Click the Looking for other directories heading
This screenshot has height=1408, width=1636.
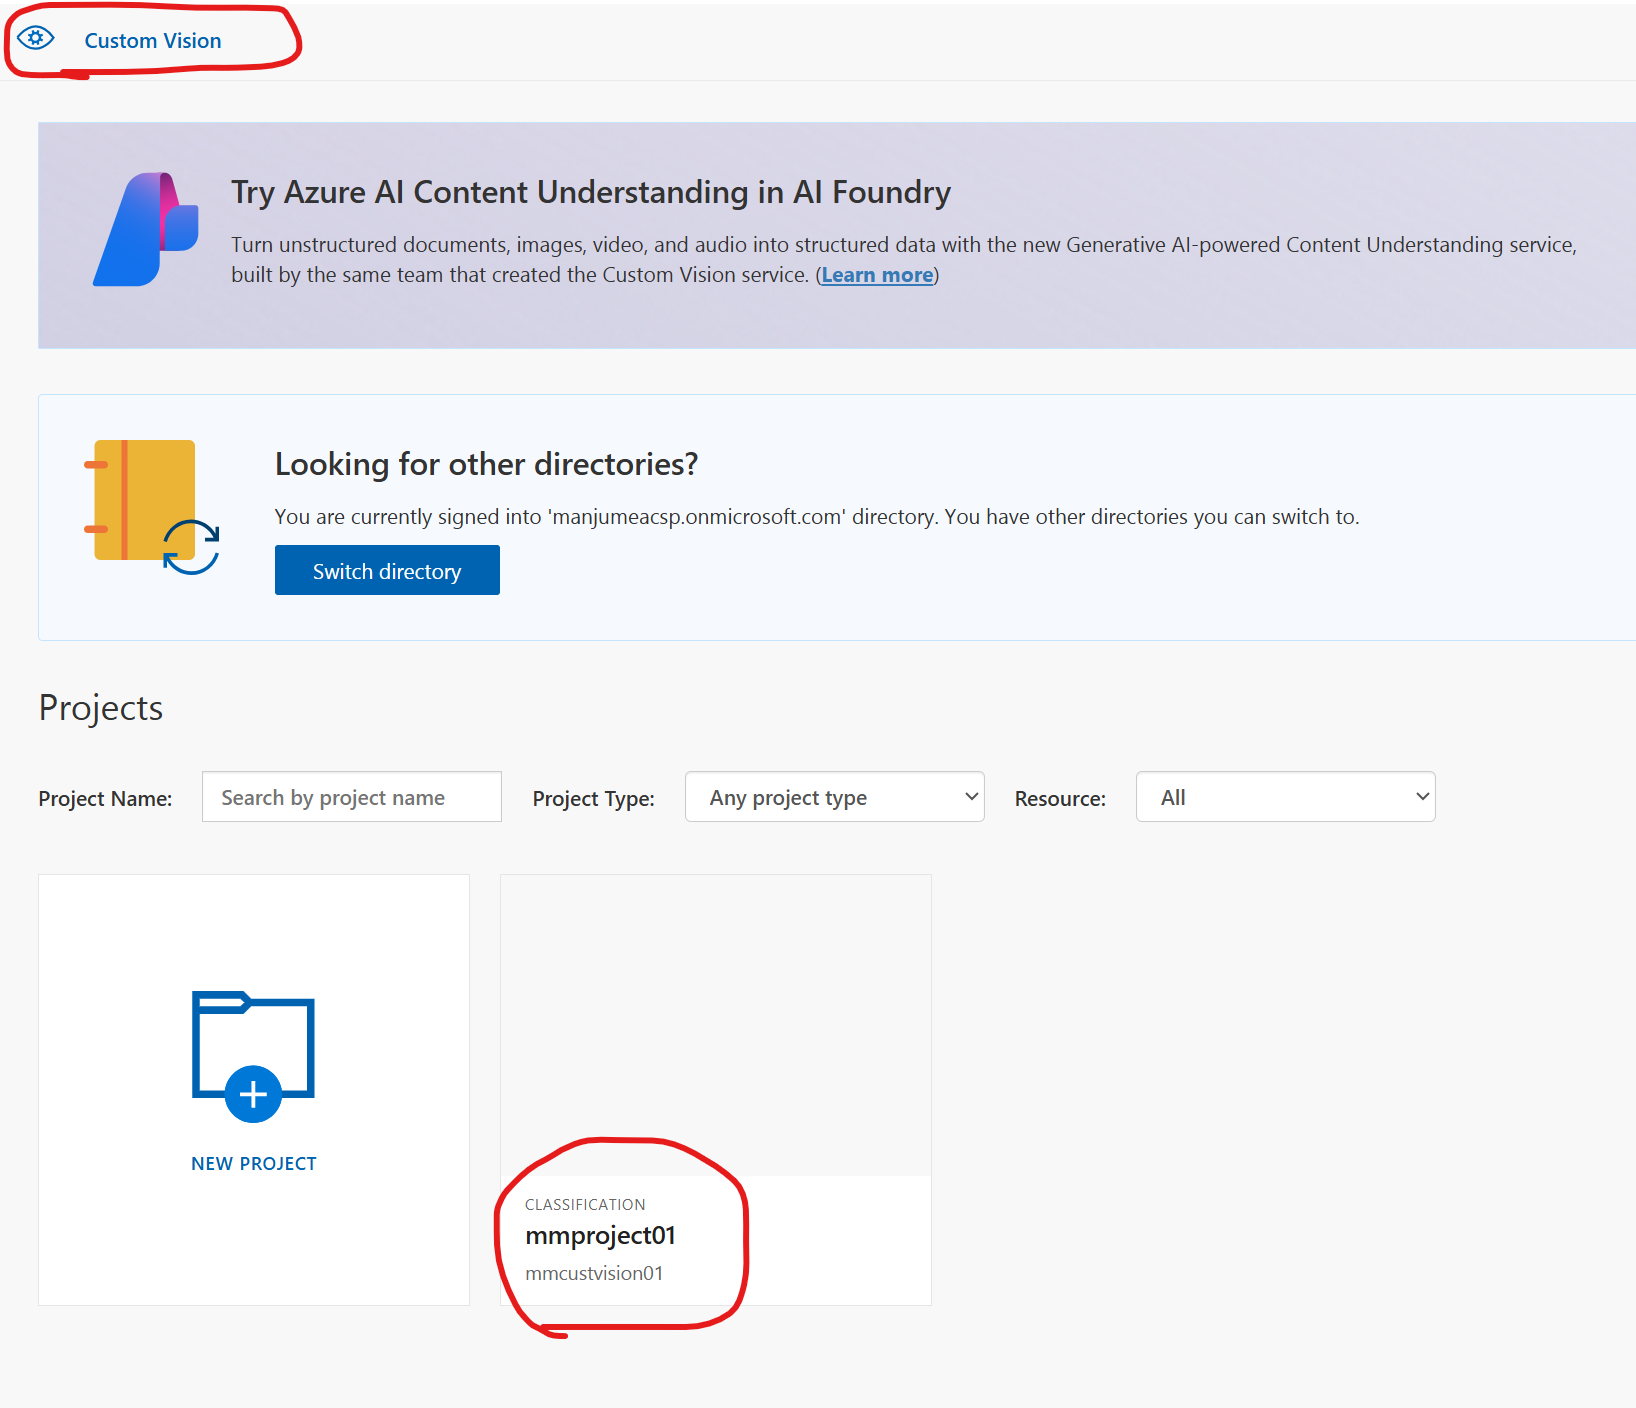pyautogui.click(x=486, y=465)
